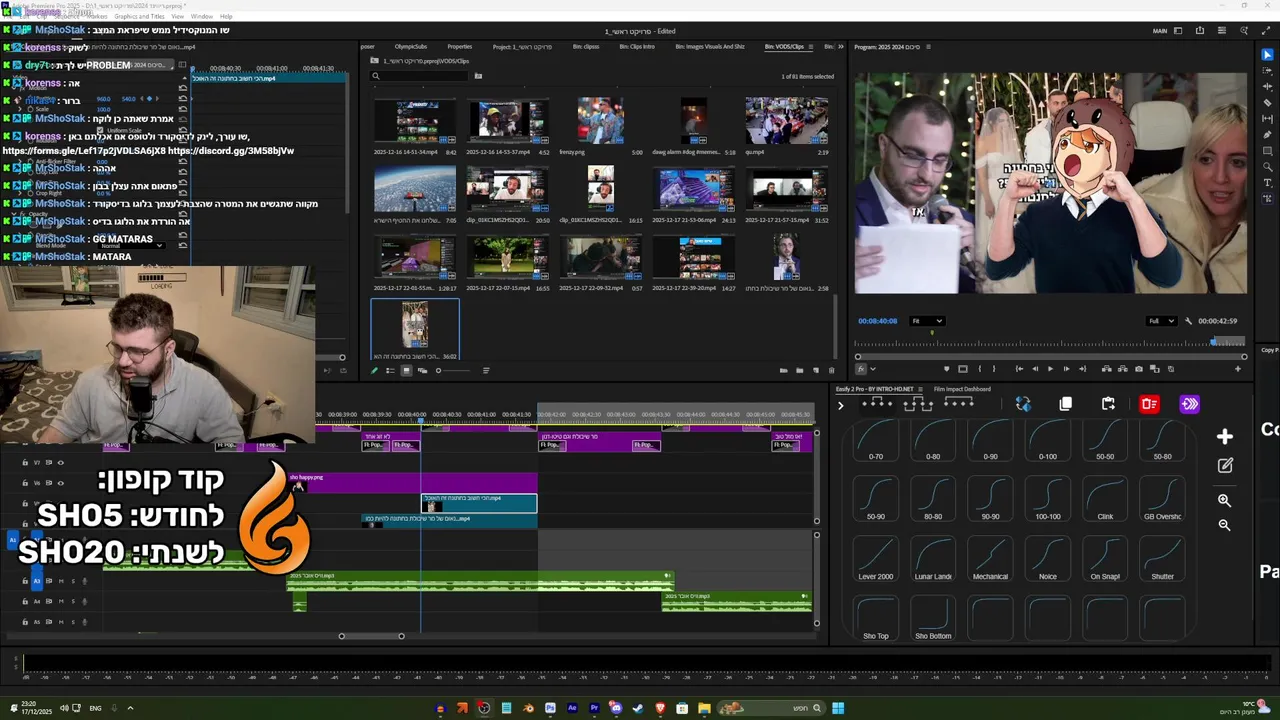Open Bin: Images Visuals And Shiz tab
Screen dimensions: 1280x720
[x=710, y=46]
